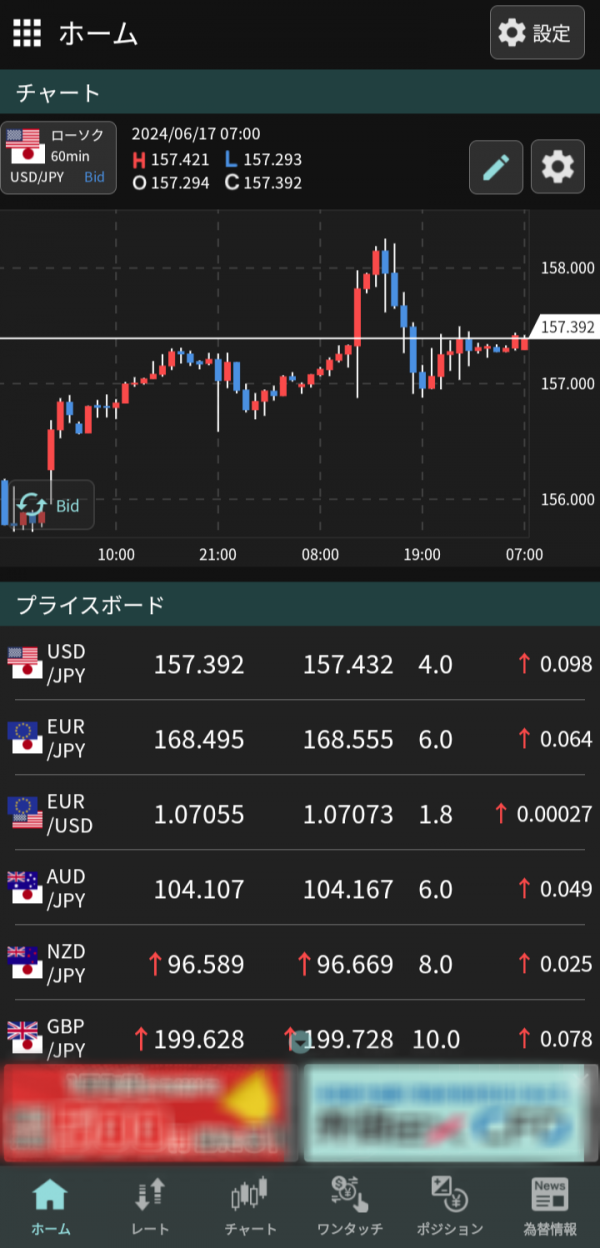Select EUR/JPY ask price 168.555

(x=347, y=740)
